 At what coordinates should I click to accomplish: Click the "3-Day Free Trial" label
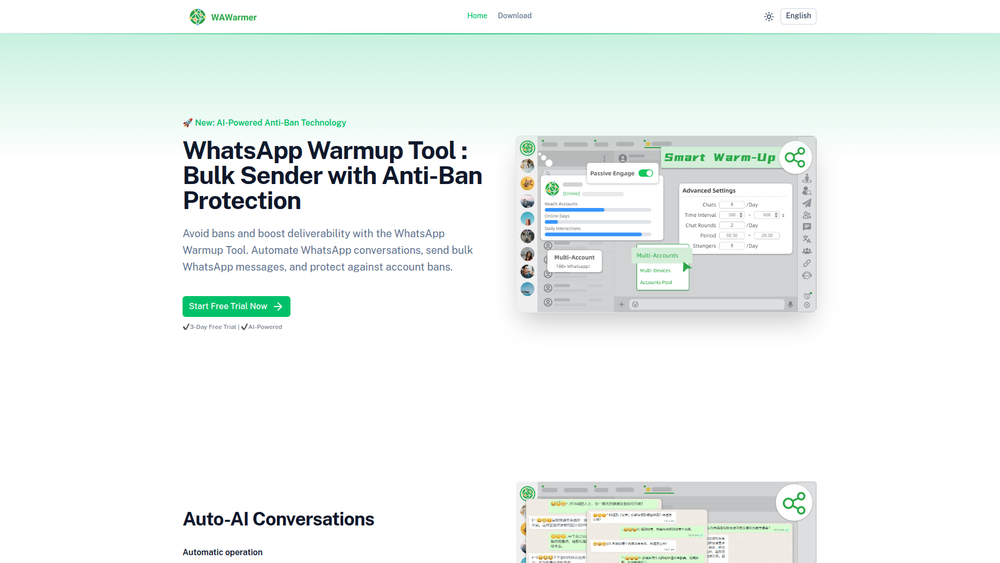point(212,327)
